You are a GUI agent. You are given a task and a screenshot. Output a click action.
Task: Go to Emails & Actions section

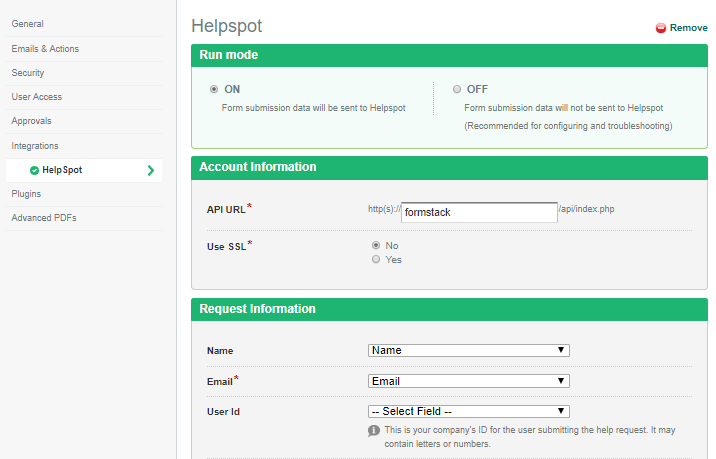click(45, 49)
